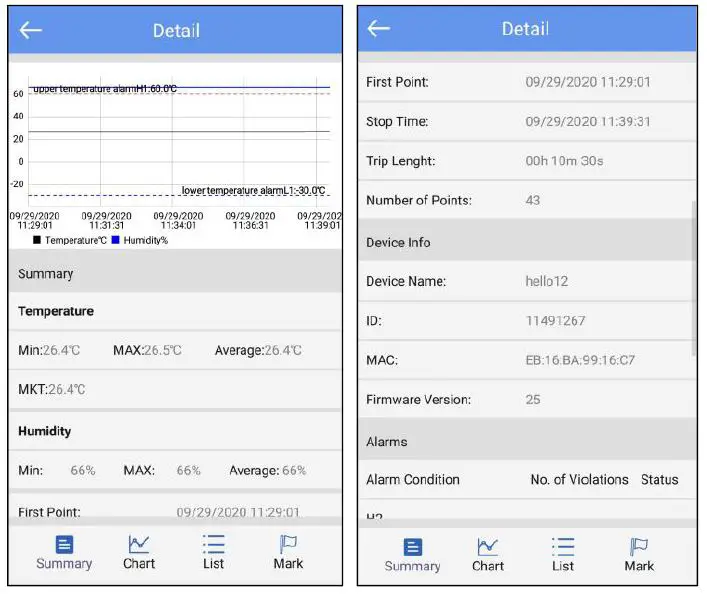Image resolution: width=707 pixels, height=595 pixels.
Task: Click blue Humidity legend swatch
Action: (x=115, y=240)
